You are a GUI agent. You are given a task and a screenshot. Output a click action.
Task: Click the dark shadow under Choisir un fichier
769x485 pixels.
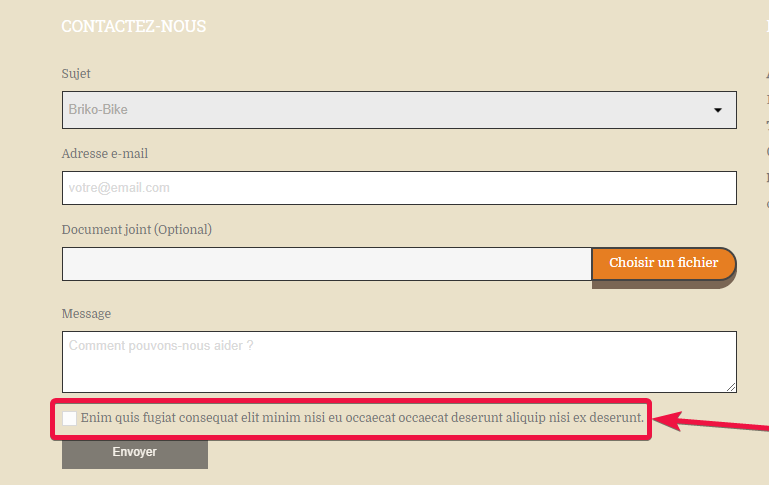point(664,284)
